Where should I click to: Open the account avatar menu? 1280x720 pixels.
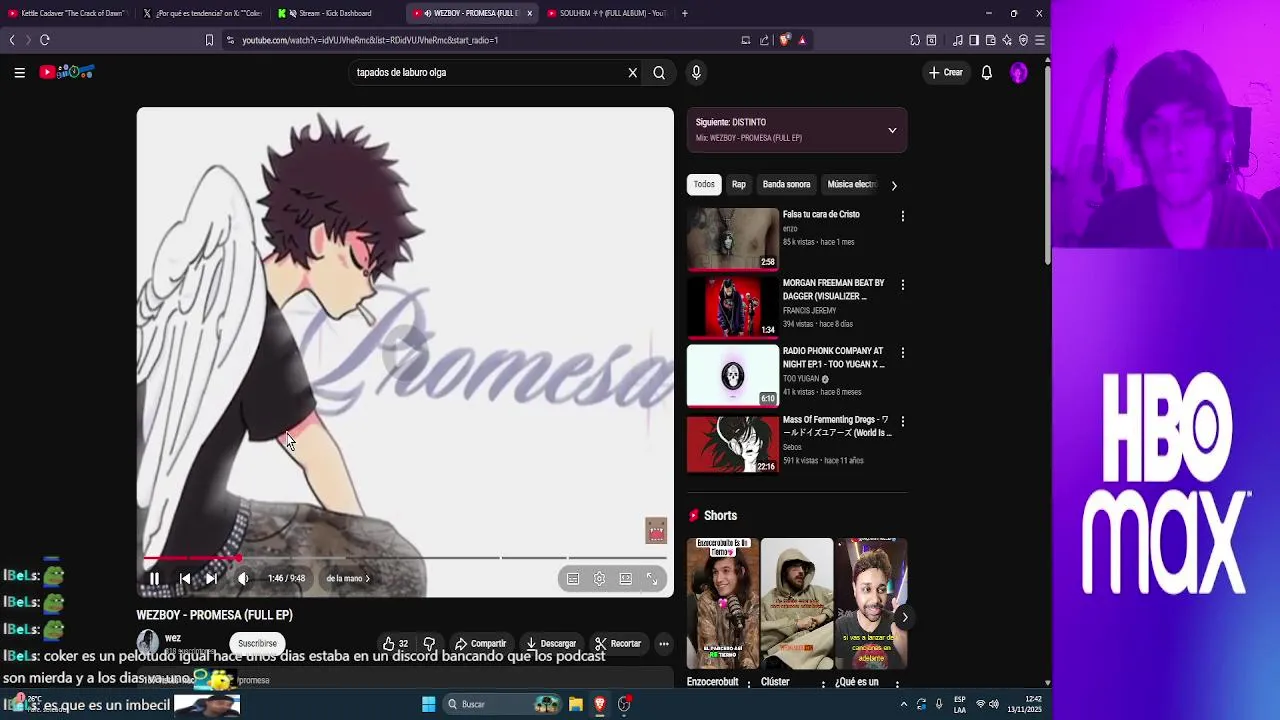coord(1018,72)
